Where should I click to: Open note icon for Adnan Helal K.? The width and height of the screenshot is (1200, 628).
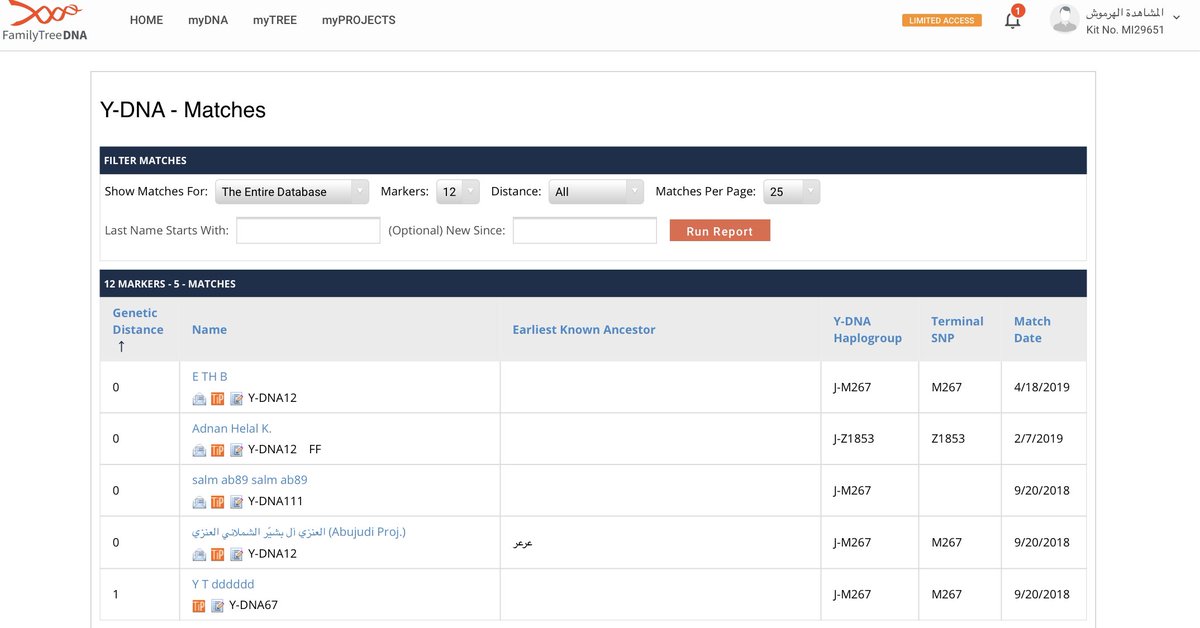point(236,450)
